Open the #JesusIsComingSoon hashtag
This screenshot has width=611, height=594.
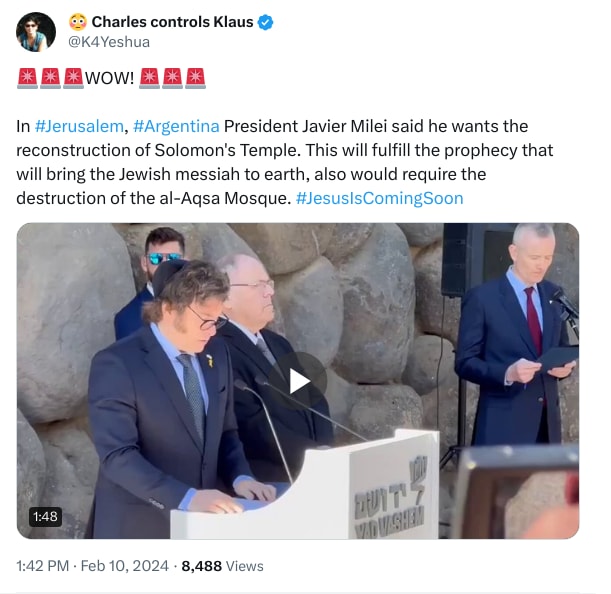pos(380,198)
